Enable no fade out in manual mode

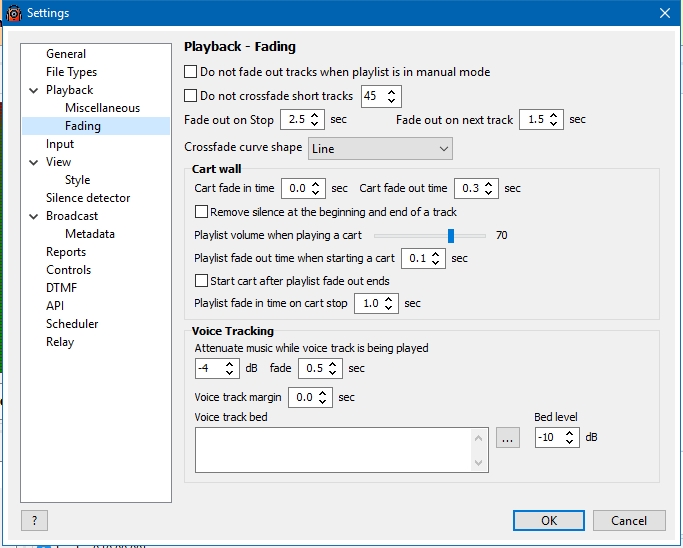[x=191, y=72]
